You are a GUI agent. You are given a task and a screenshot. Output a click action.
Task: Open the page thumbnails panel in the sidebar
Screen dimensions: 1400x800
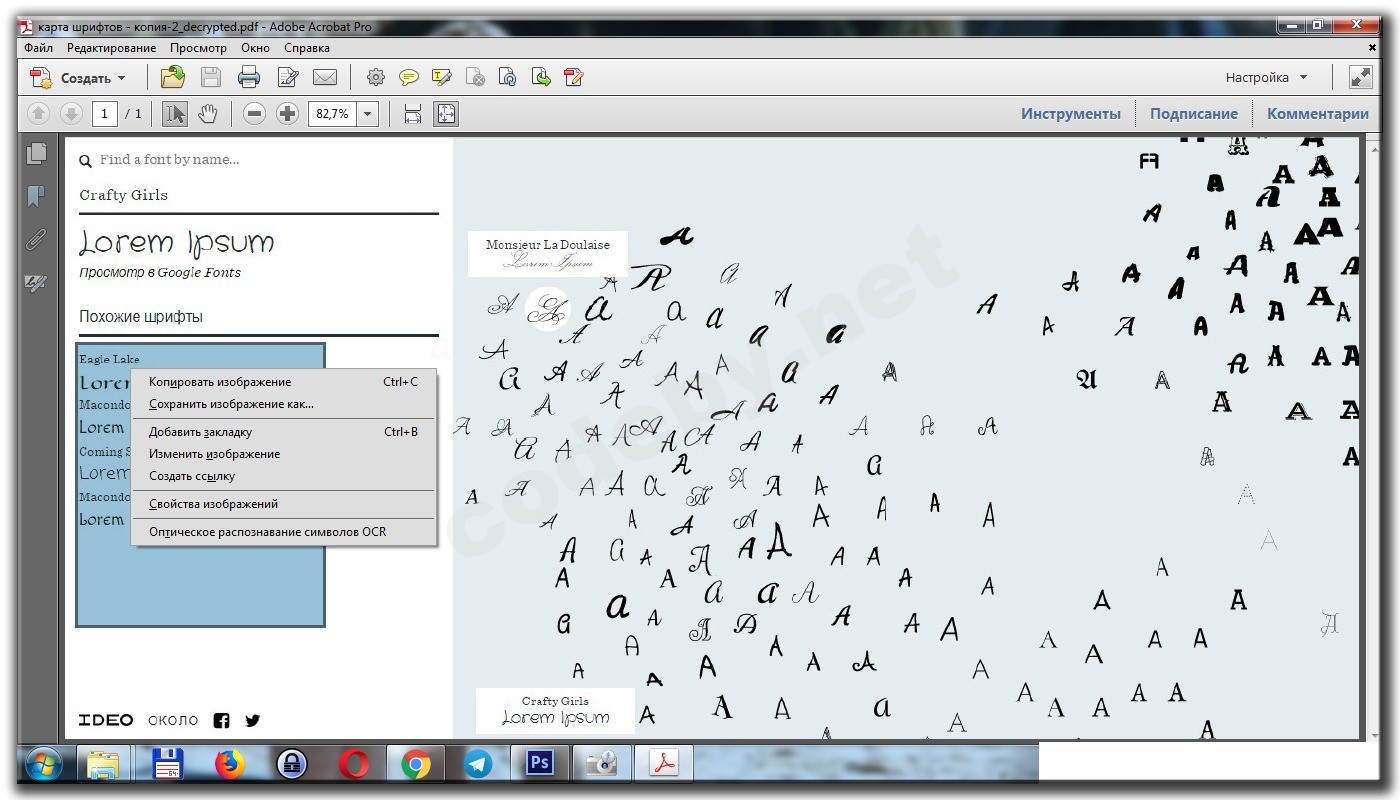37,153
